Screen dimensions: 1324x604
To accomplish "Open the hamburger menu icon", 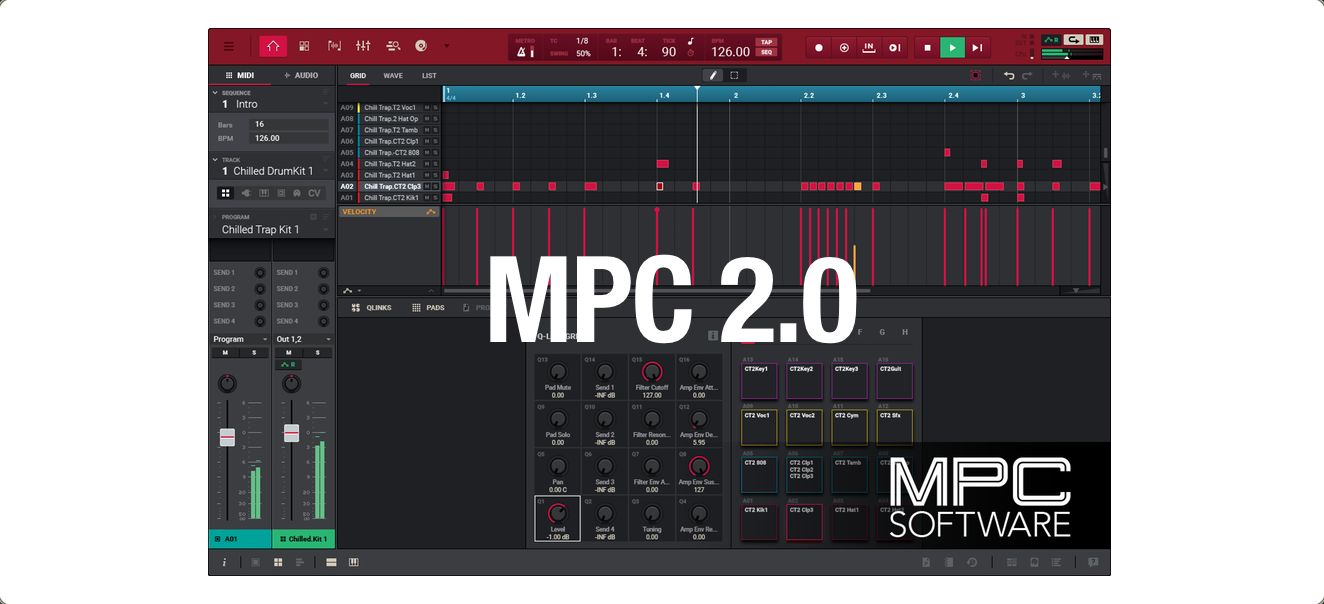I will tap(229, 46).
